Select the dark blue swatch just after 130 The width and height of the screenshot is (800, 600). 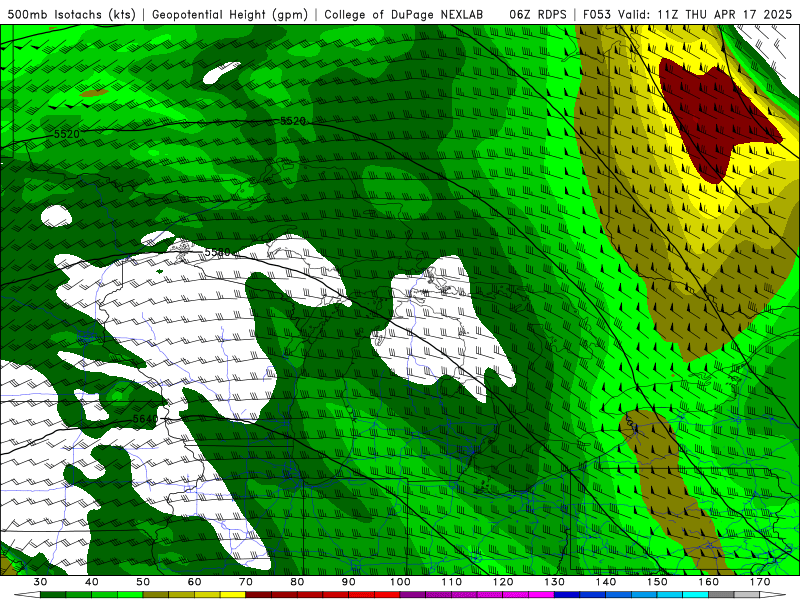pyautogui.click(x=567, y=595)
